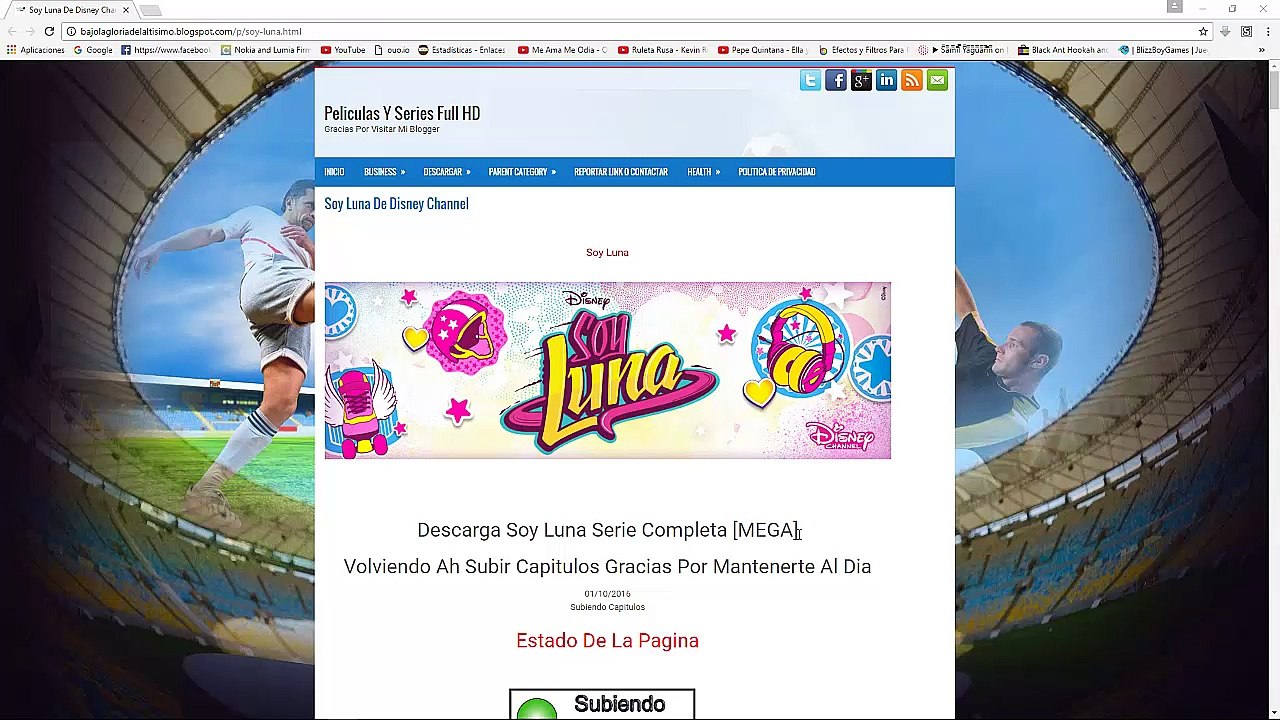Click the download arrow extension icon
This screenshot has width=1280, height=720.
(x=1224, y=31)
